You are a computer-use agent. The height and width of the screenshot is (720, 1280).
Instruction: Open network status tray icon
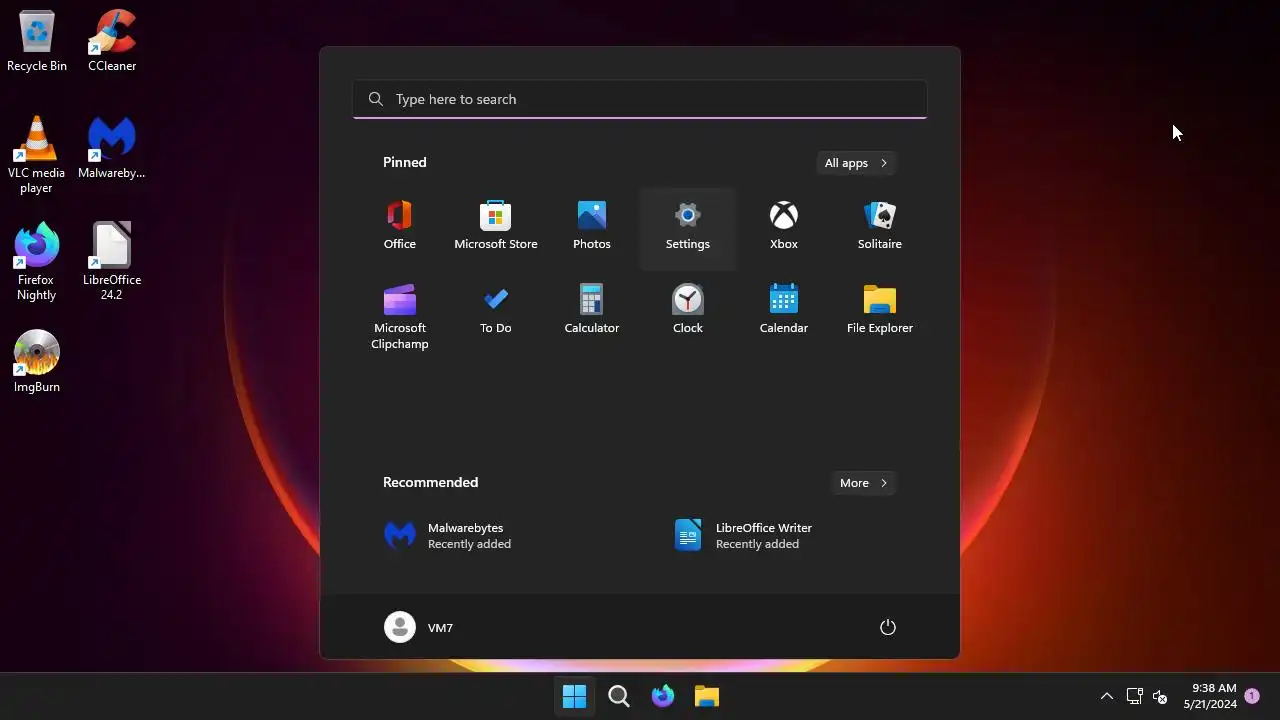(x=1134, y=696)
